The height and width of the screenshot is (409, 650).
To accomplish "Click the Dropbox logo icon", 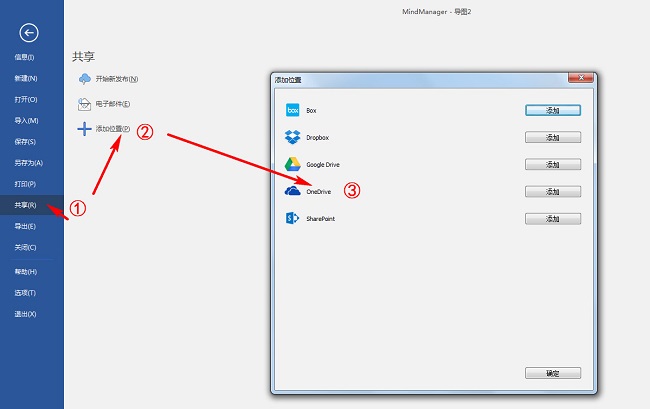I will coord(293,137).
